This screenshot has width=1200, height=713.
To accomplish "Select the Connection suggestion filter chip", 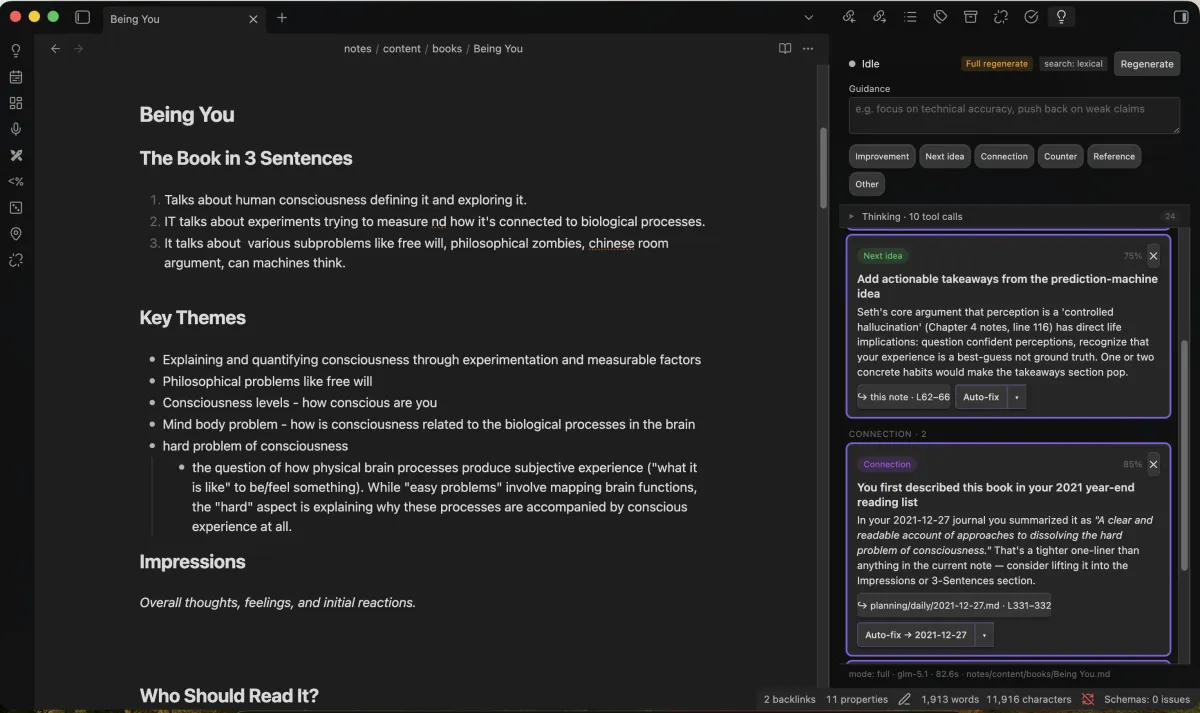I will (x=1004, y=156).
